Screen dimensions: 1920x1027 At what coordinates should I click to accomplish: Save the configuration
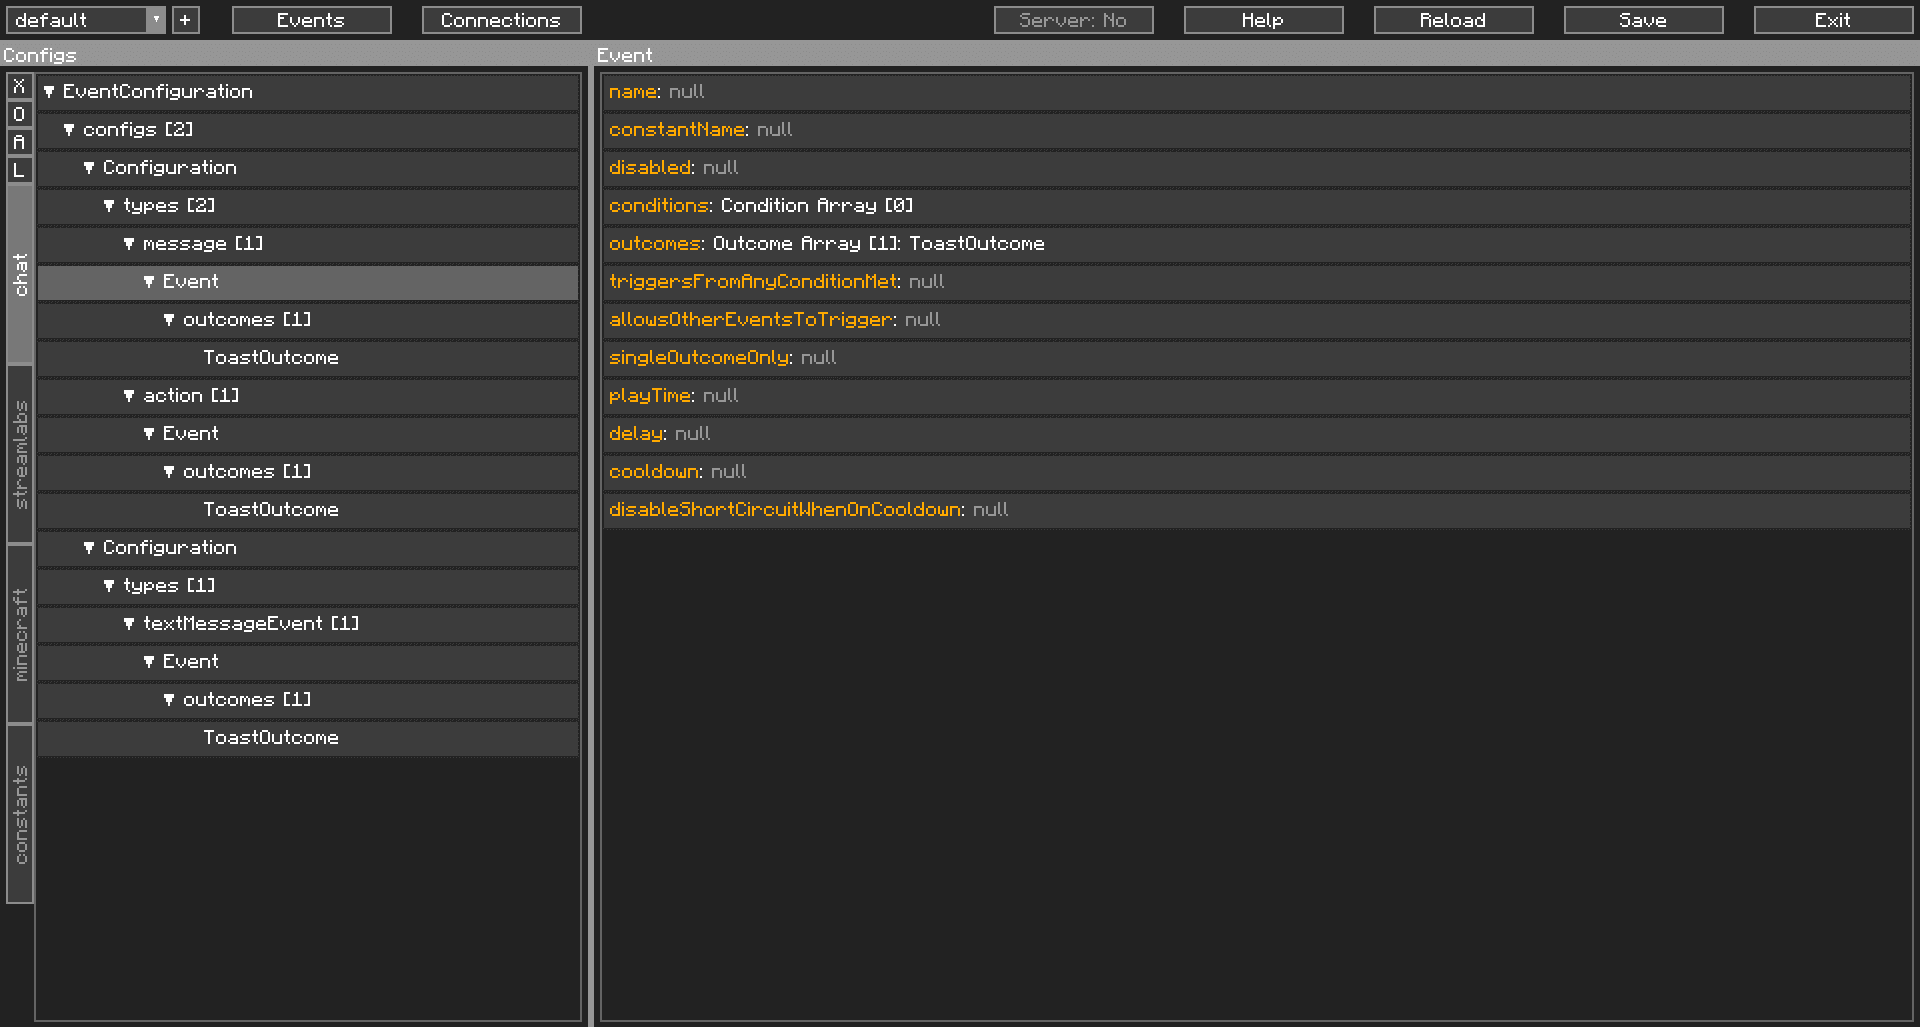coord(1644,20)
